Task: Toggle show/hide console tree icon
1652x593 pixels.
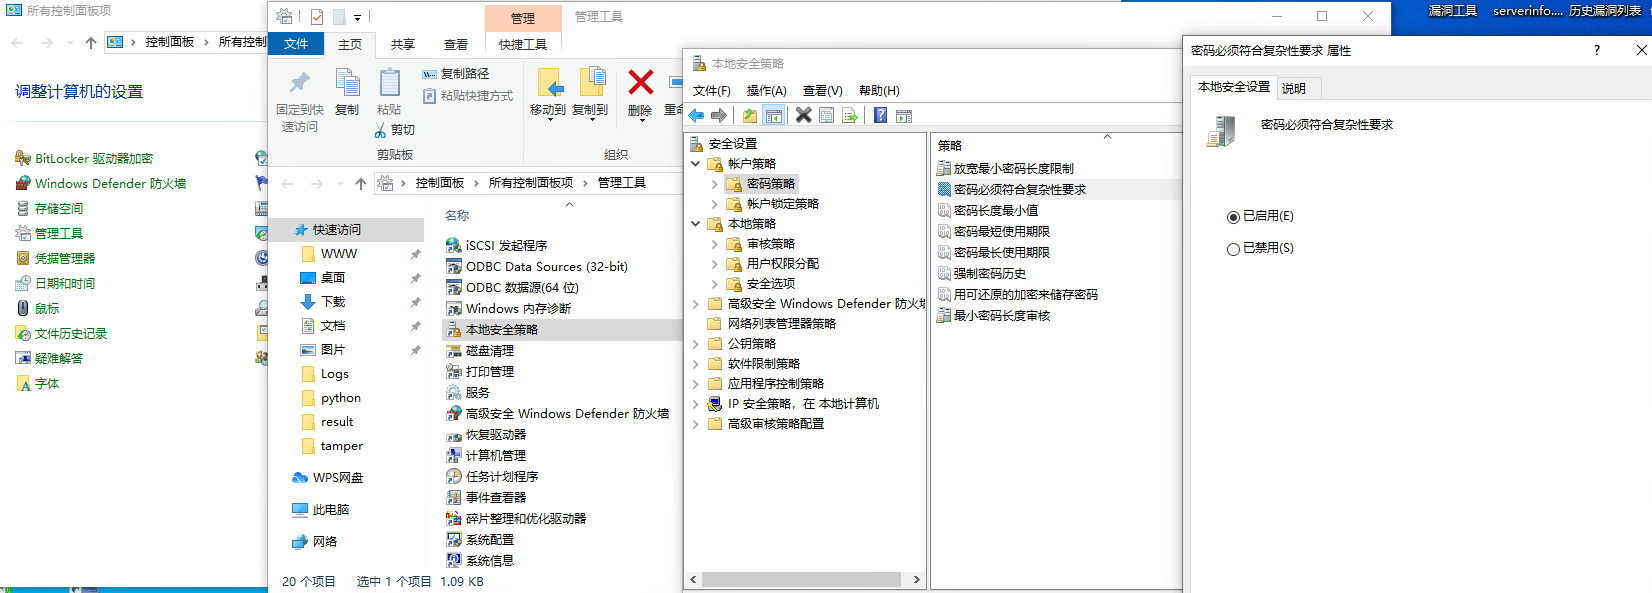Action: click(x=774, y=115)
